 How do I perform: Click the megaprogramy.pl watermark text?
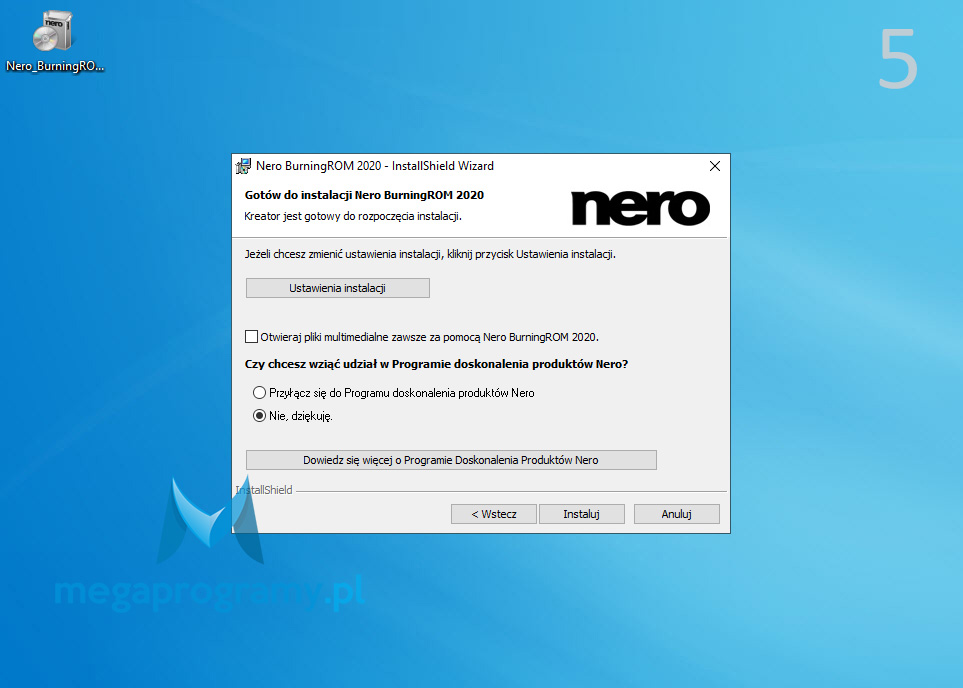[210, 592]
